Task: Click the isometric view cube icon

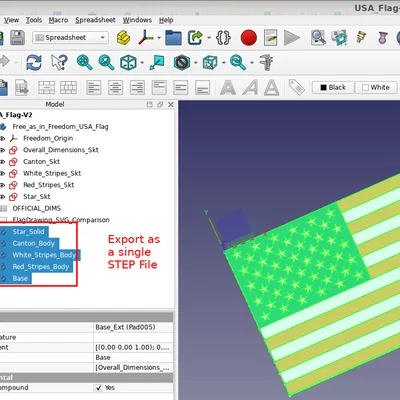Action: tap(128, 62)
